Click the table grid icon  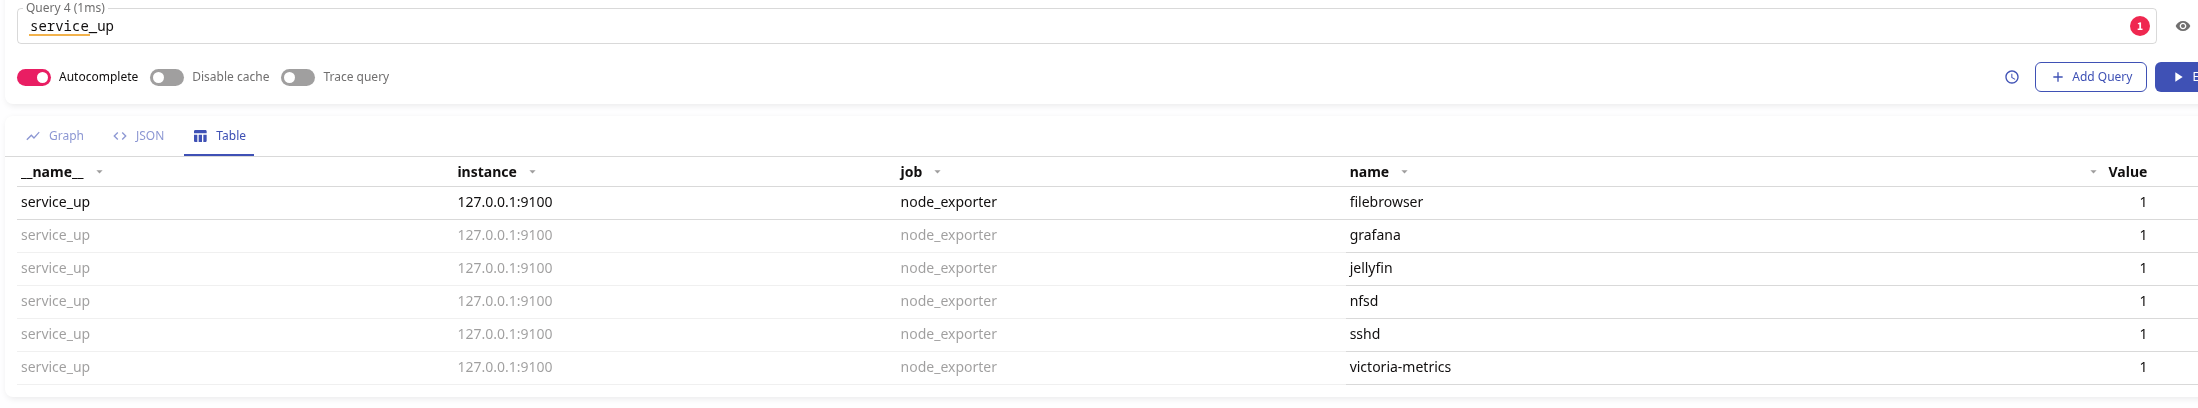[200, 136]
